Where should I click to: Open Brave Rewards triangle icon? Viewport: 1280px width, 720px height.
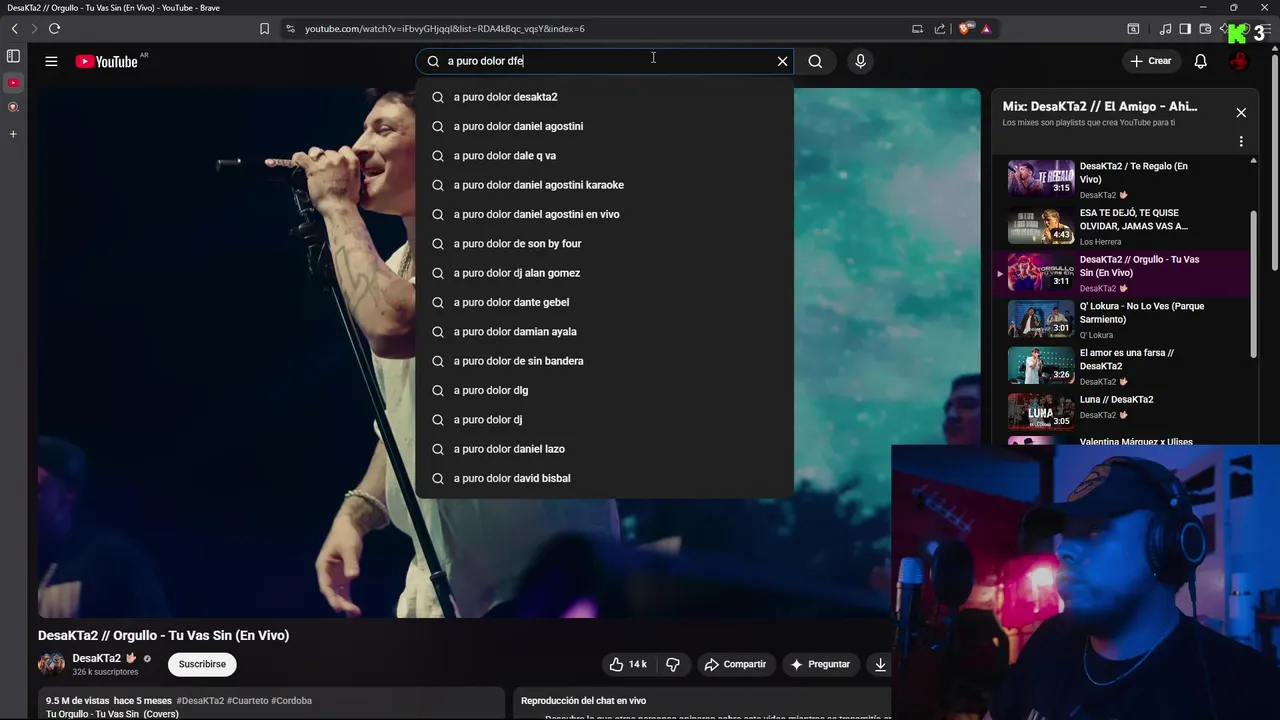pyautogui.click(x=986, y=29)
